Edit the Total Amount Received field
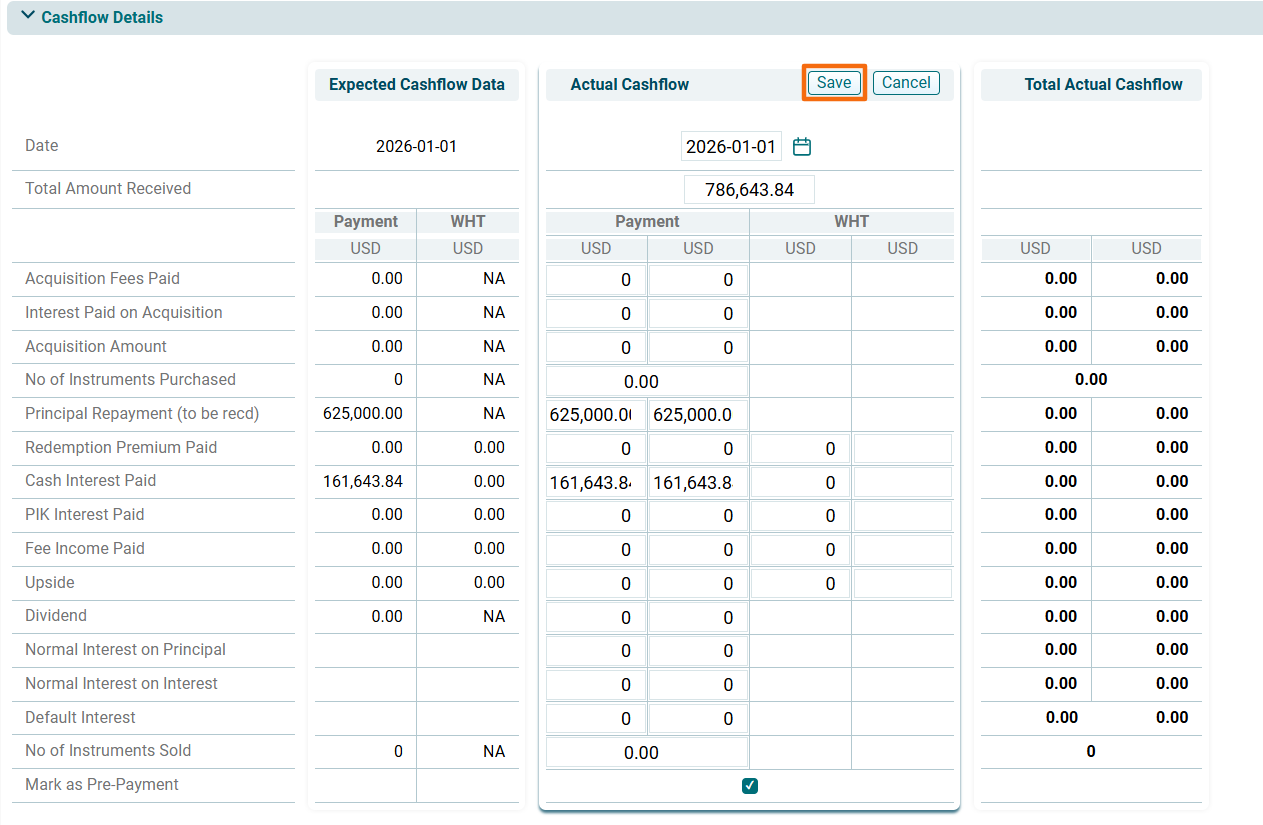 tap(749, 190)
